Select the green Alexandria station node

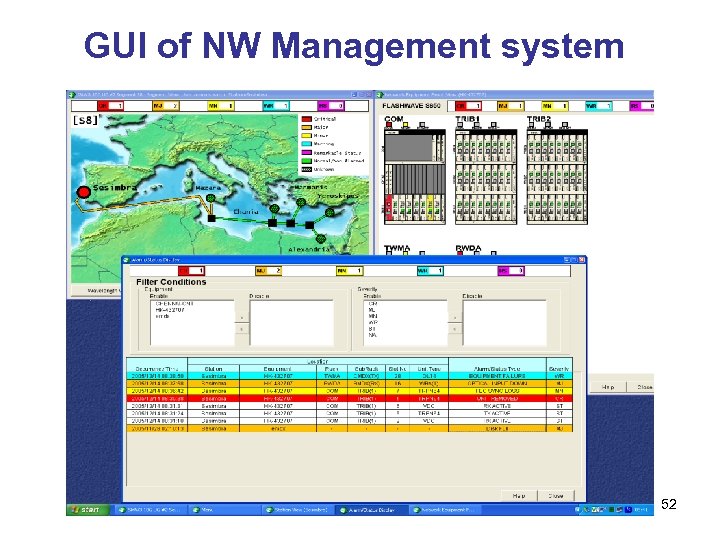pos(321,238)
